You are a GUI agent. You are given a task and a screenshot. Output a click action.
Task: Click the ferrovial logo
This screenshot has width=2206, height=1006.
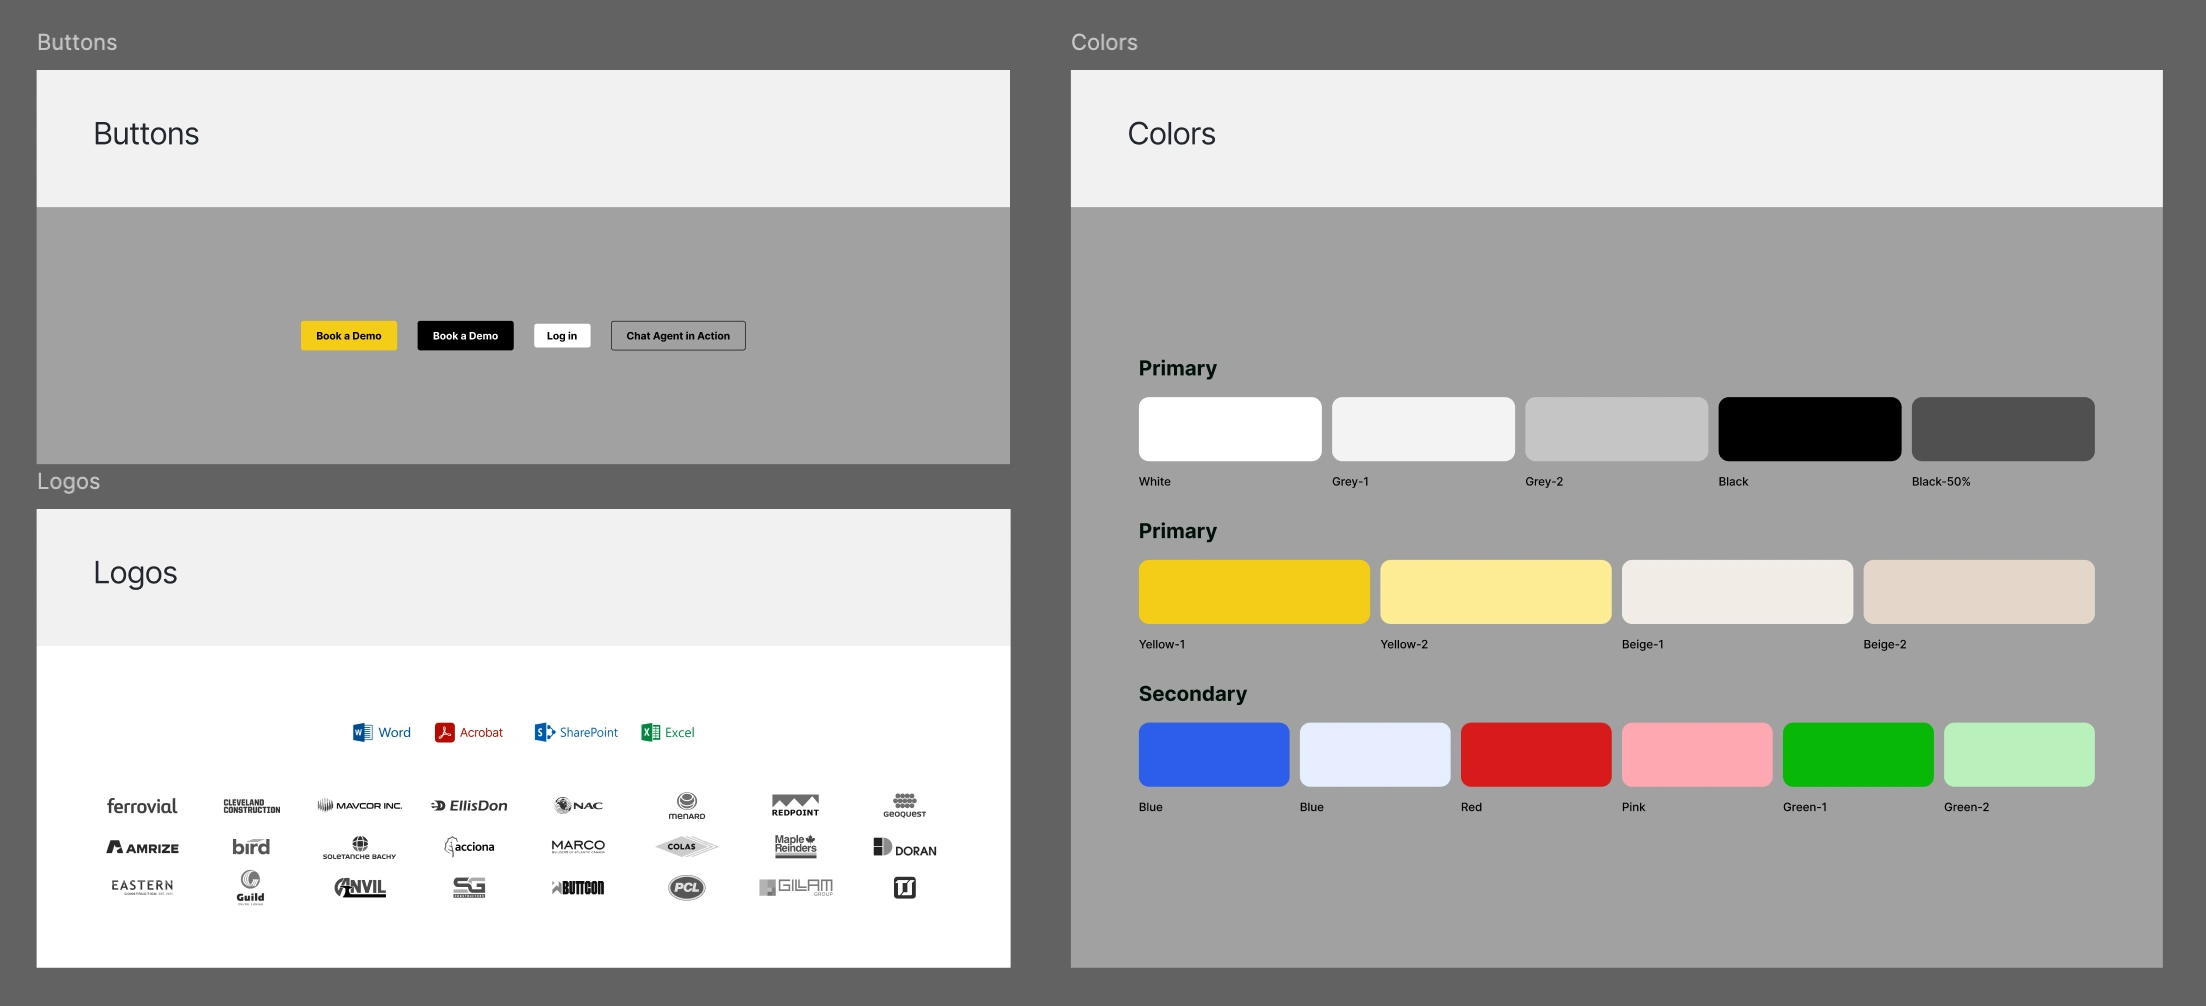click(x=142, y=806)
